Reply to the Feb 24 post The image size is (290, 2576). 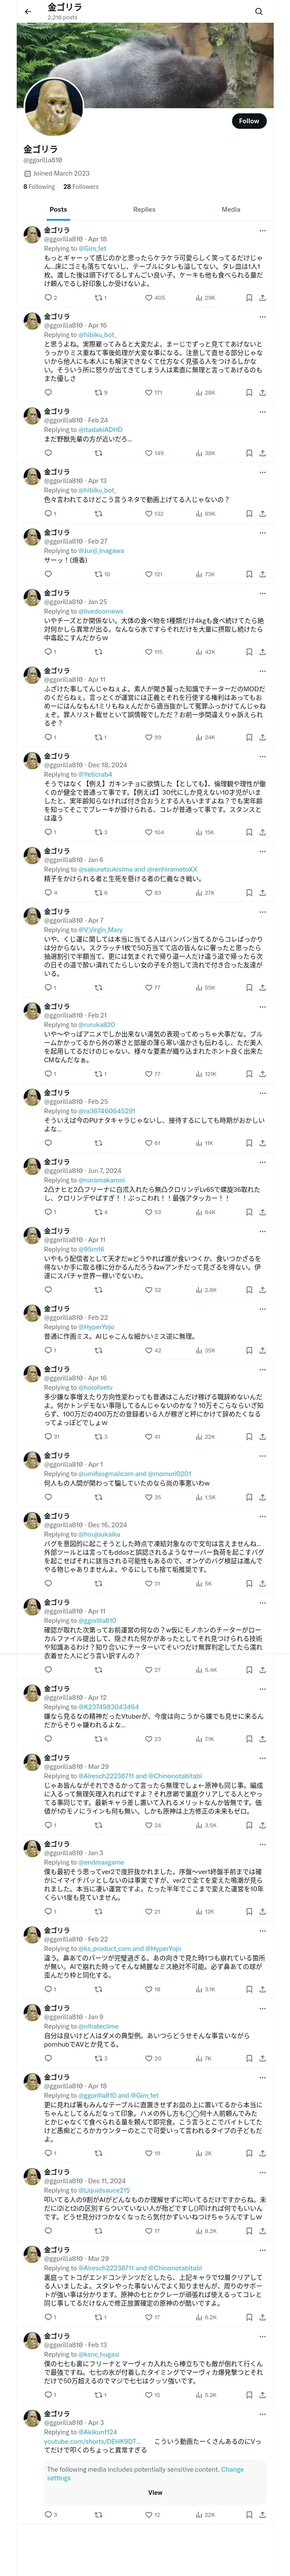tap(48, 453)
